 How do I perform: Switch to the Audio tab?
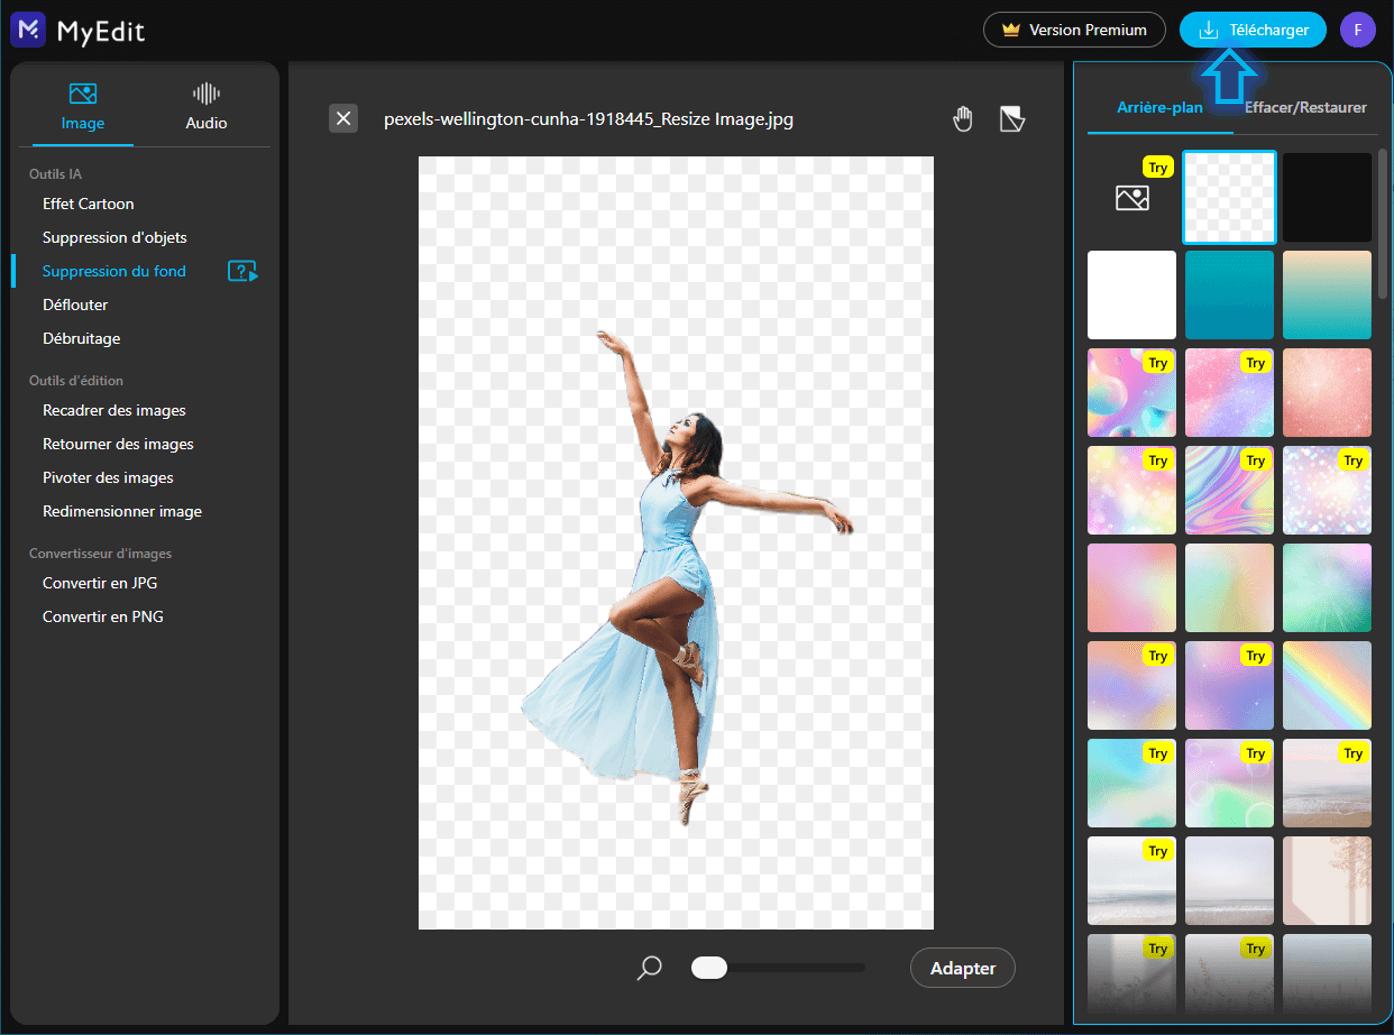(x=206, y=107)
